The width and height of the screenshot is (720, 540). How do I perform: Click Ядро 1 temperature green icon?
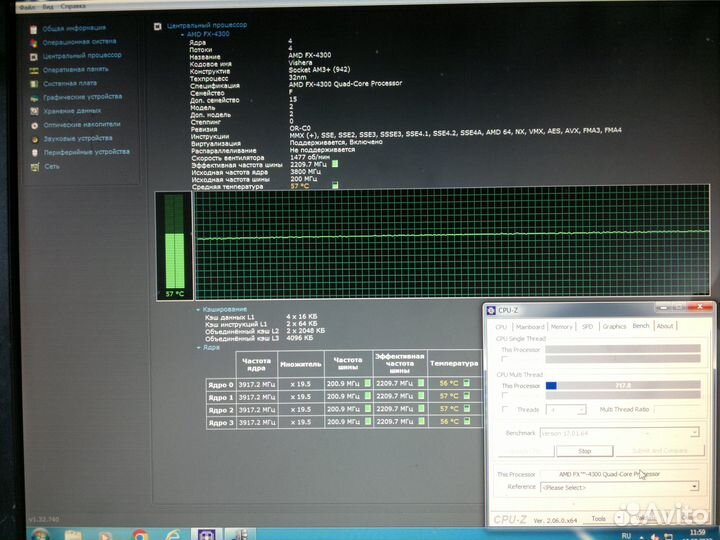pos(467,396)
